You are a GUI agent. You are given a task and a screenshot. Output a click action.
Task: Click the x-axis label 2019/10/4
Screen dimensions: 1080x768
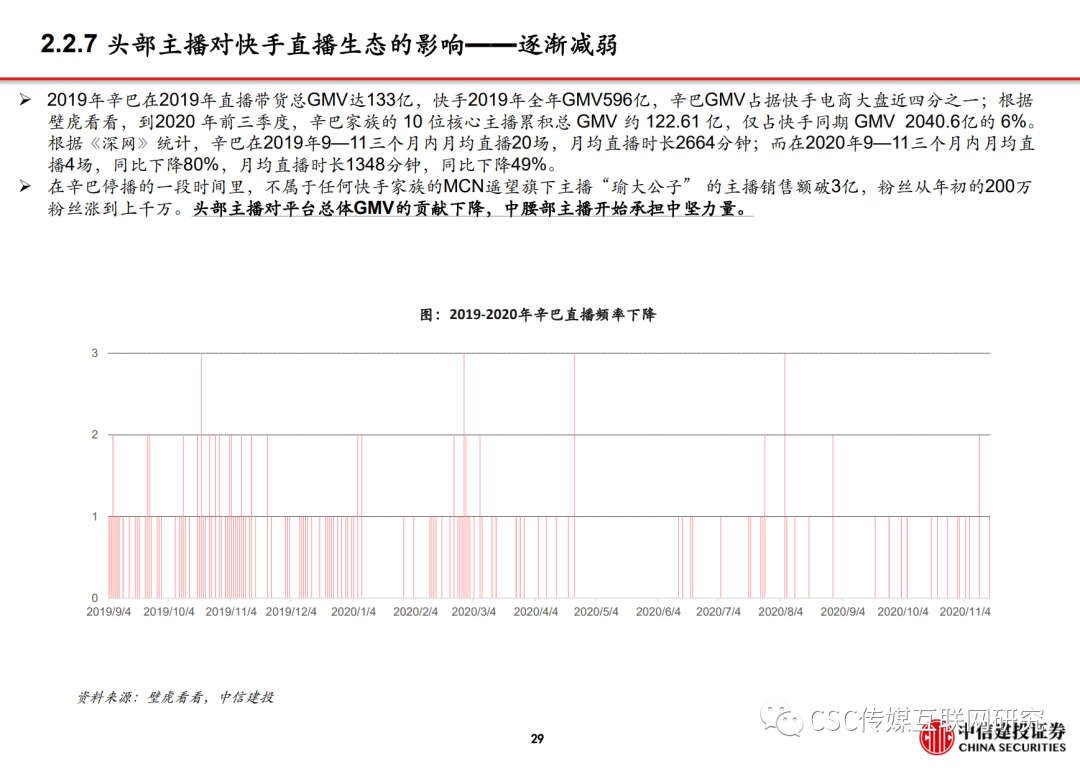click(169, 612)
